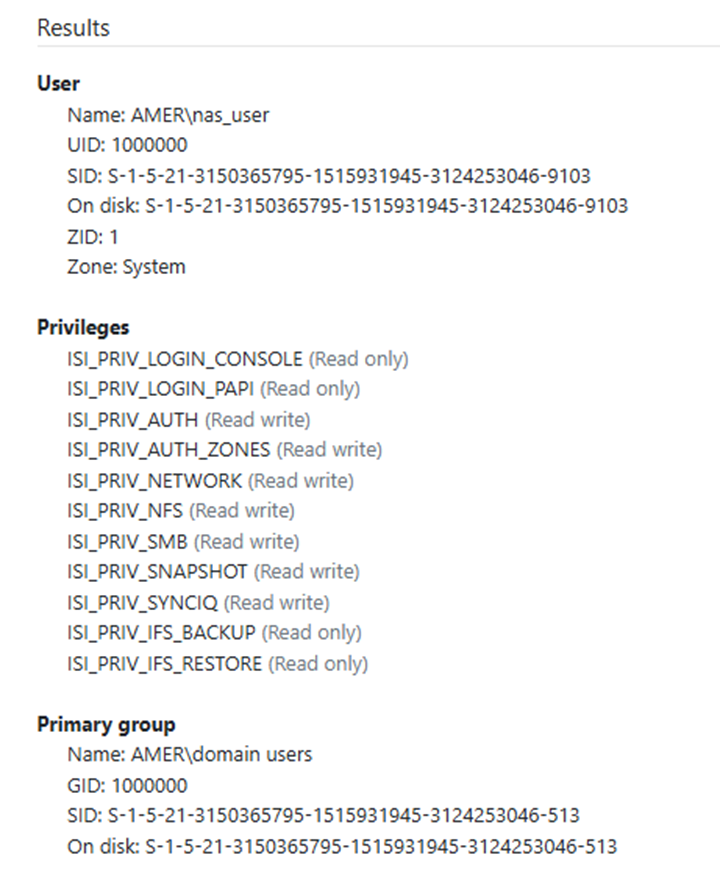Image resolution: width=720 pixels, height=880 pixels.
Task: Click the Zone: System line
Action: pos(126,267)
